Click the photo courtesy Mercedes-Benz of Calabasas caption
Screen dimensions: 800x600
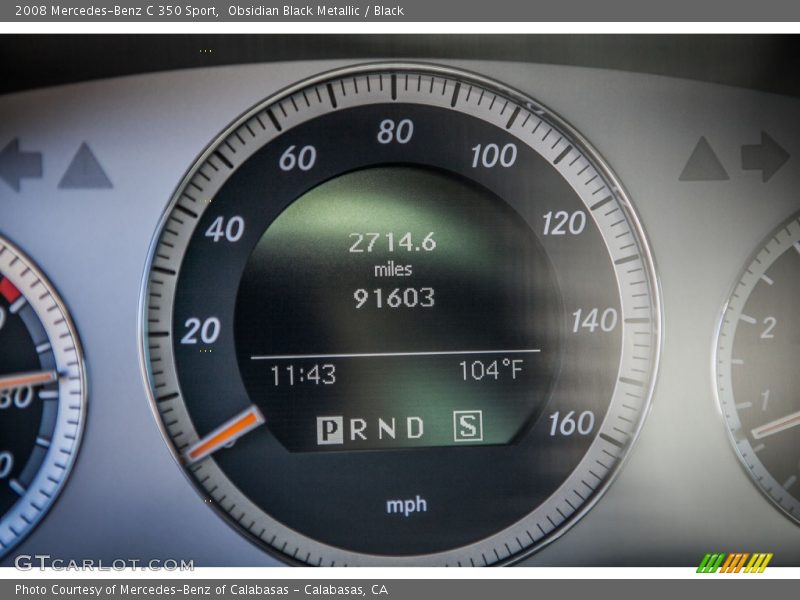click(x=201, y=590)
